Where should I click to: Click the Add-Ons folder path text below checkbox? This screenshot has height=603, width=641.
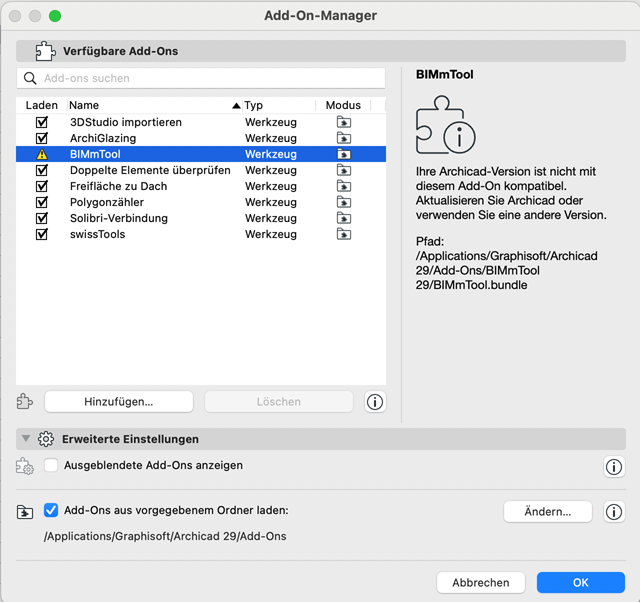(165, 536)
